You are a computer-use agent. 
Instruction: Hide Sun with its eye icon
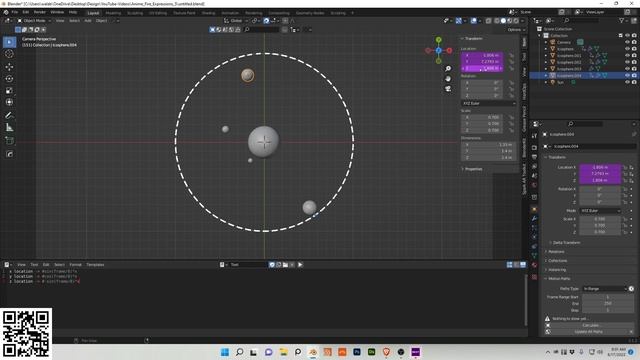[627, 82]
